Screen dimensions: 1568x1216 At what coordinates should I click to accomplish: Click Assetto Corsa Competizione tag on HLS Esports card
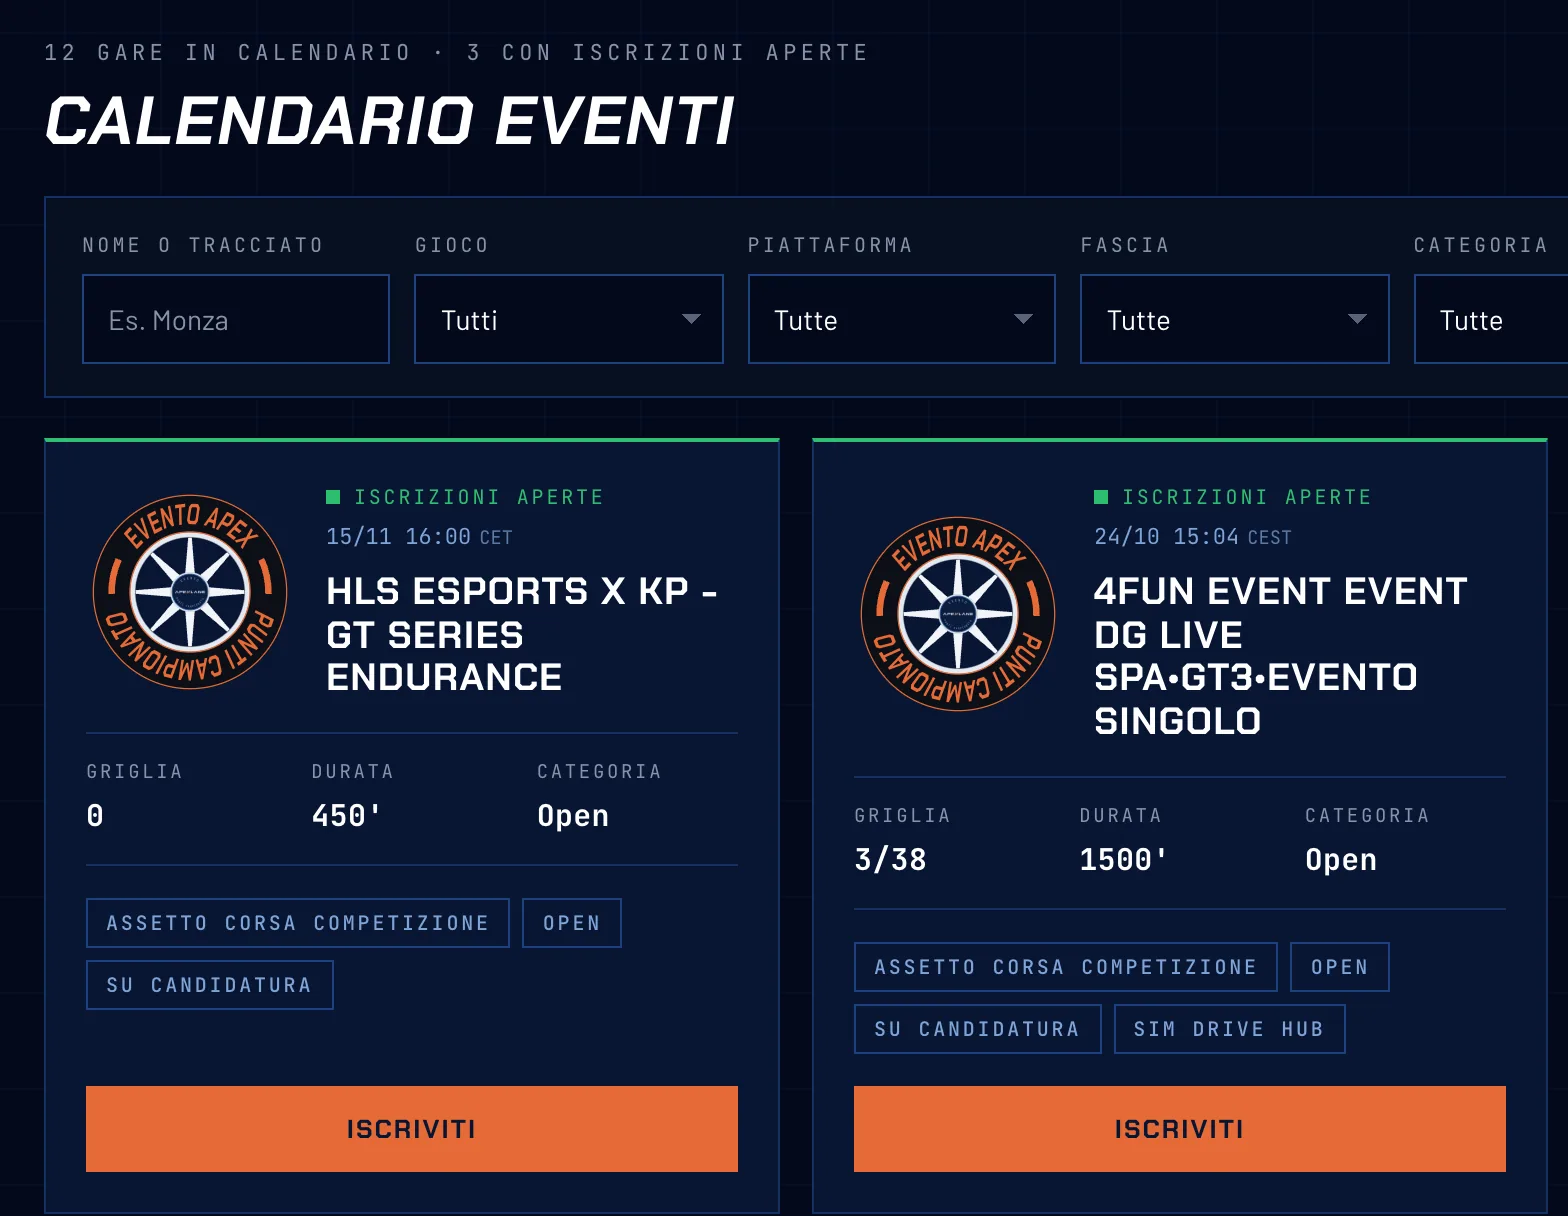(x=298, y=923)
